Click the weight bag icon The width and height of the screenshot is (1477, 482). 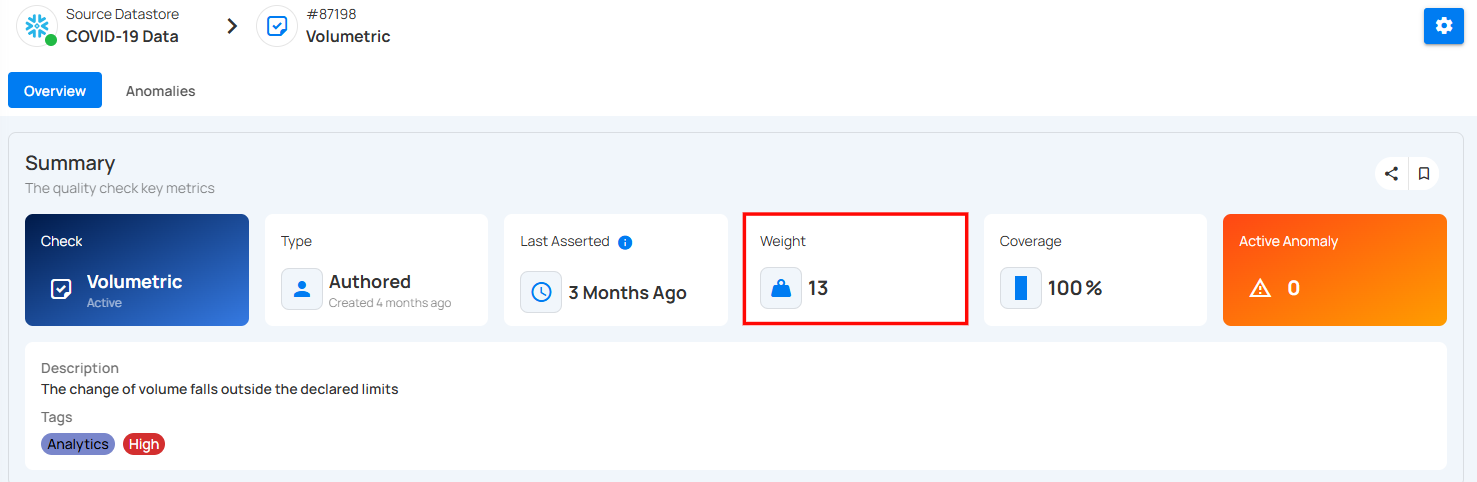(781, 289)
